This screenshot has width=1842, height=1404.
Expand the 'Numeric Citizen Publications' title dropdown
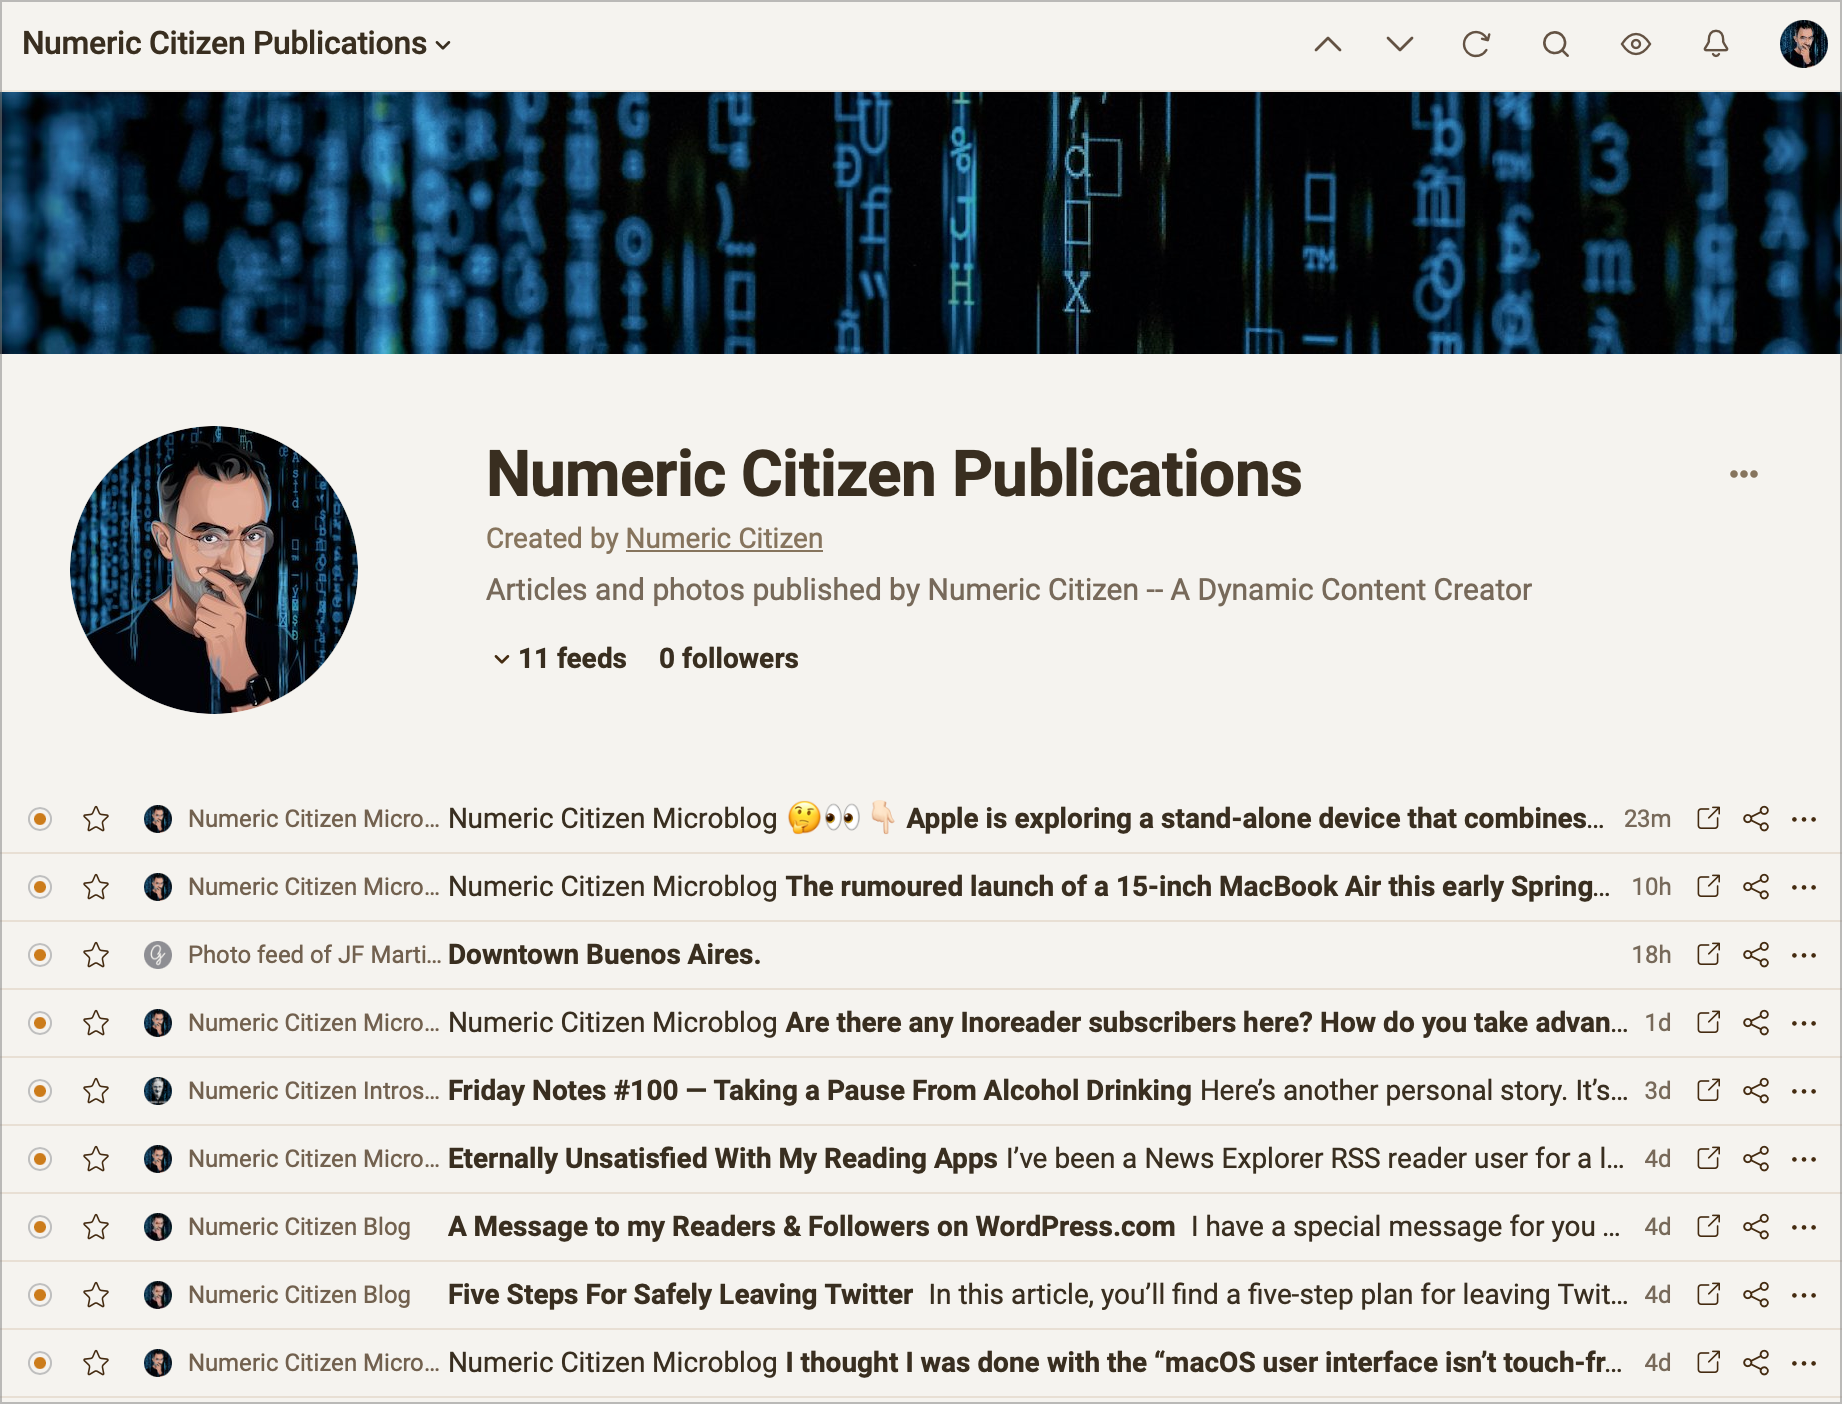pyautogui.click(x=445, y=45)
